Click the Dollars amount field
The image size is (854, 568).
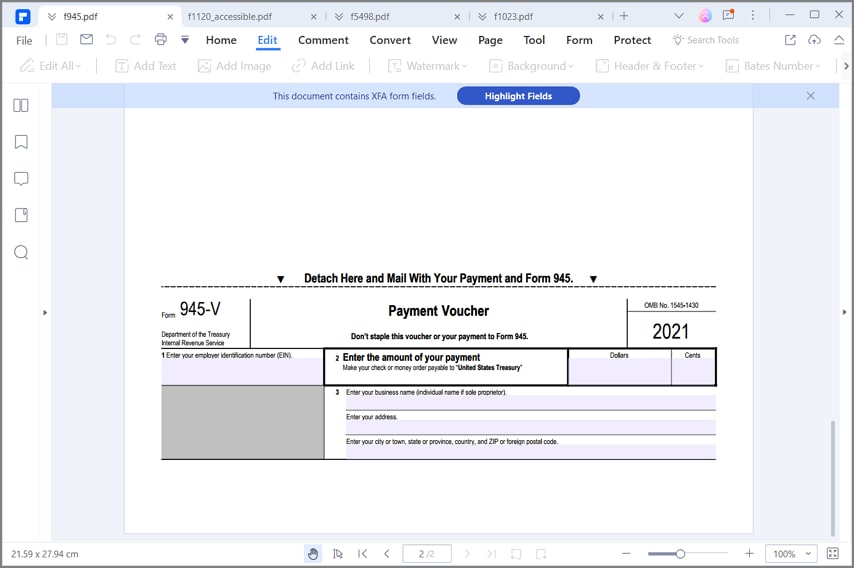620,371
